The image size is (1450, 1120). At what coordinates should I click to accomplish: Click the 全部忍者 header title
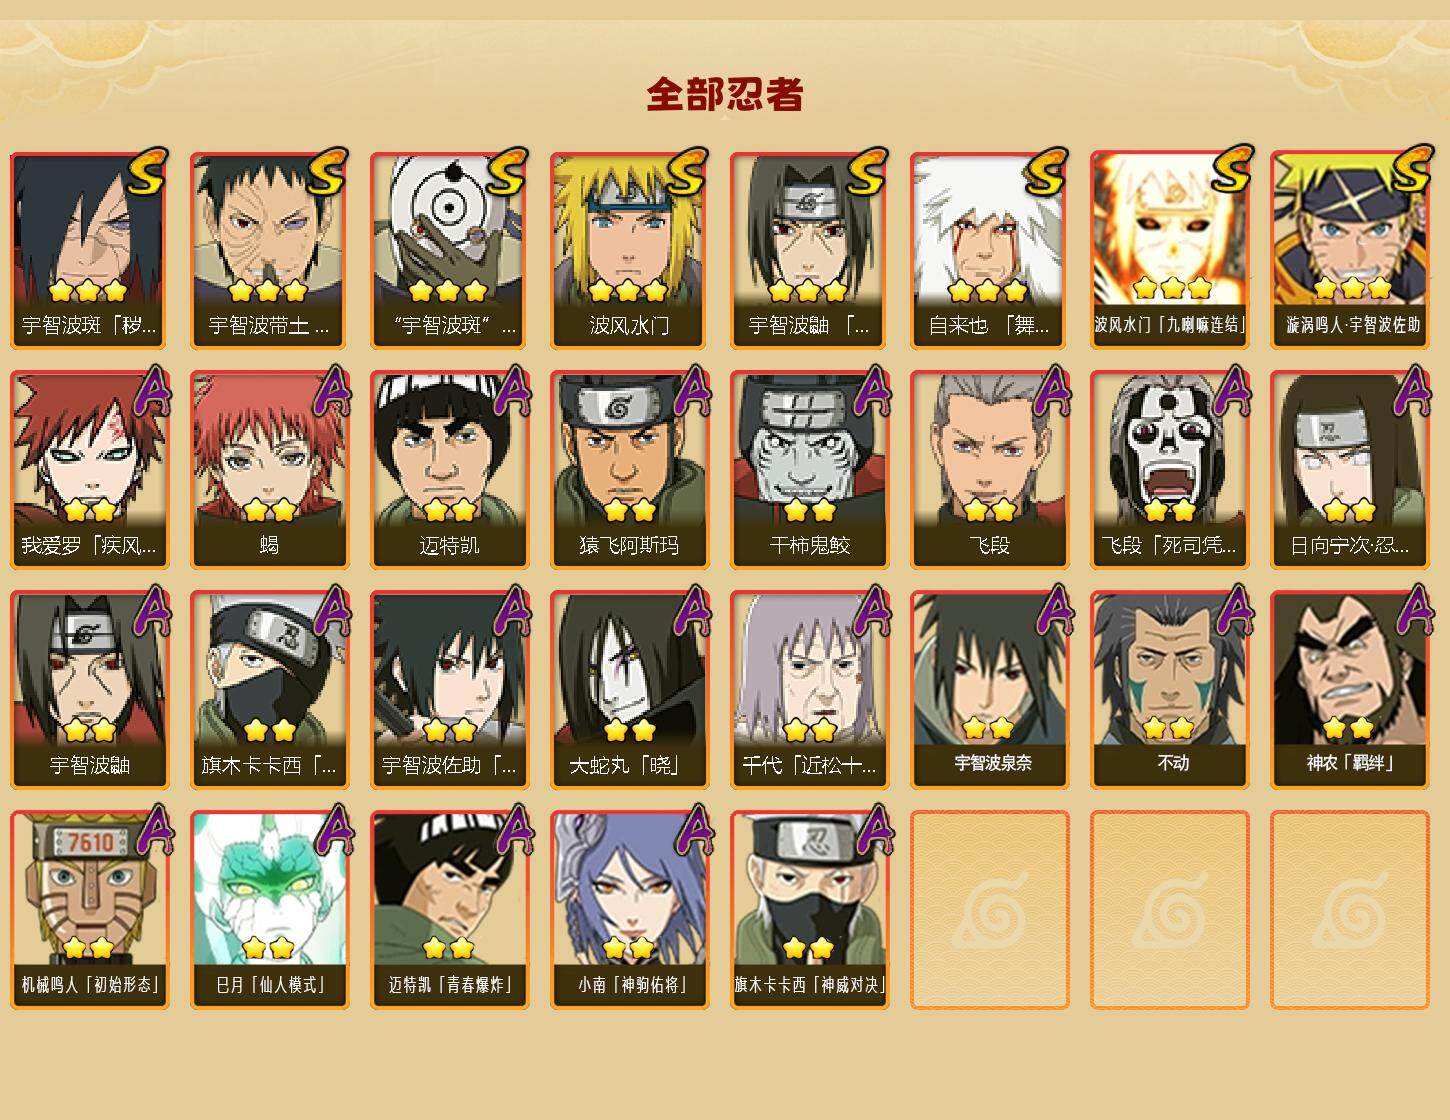pyautogui.click(x=724, y=94)
